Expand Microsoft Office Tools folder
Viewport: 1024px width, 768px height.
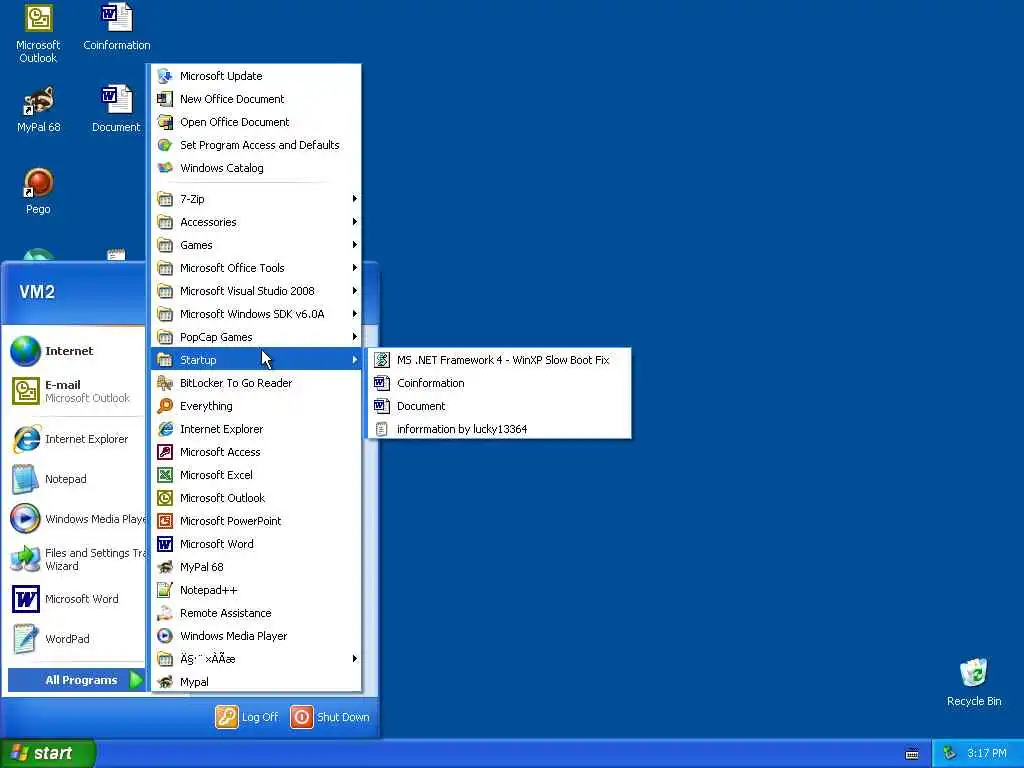[256, 268]
